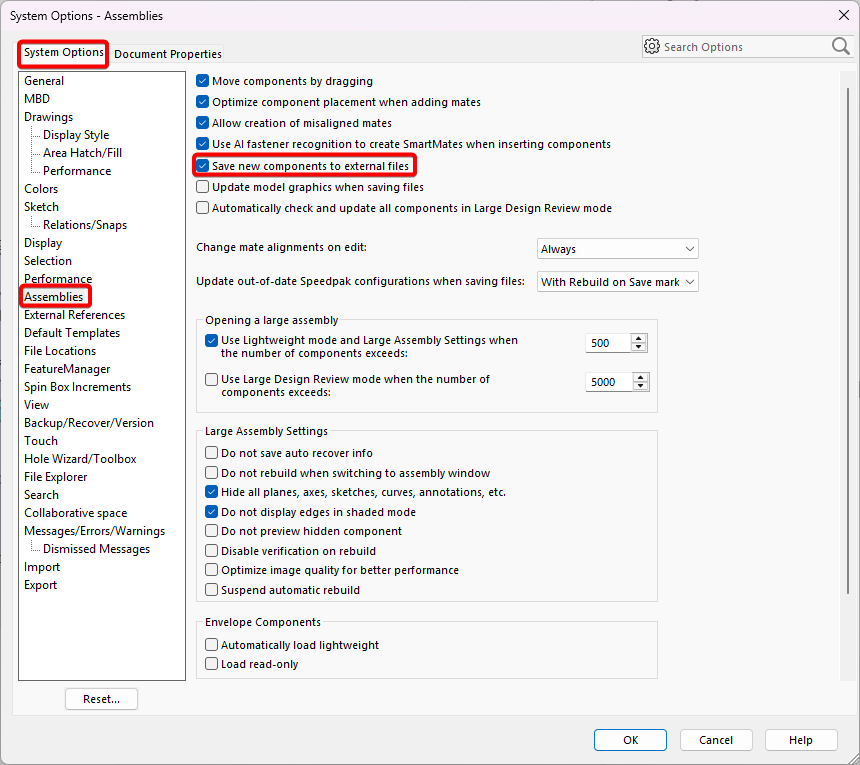Close the System Options dialog
Viewport: 860px width, 765px height.
(x=844, y=15)
